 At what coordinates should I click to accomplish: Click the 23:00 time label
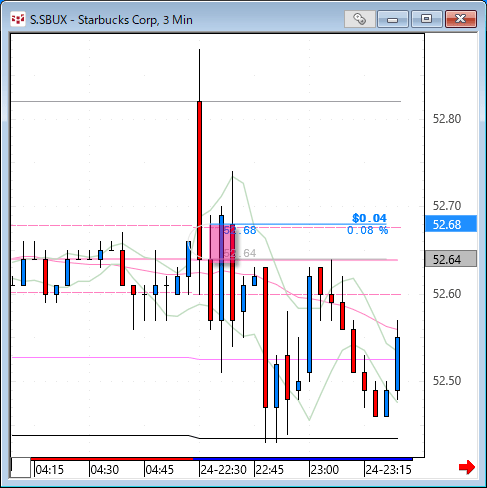325,470
